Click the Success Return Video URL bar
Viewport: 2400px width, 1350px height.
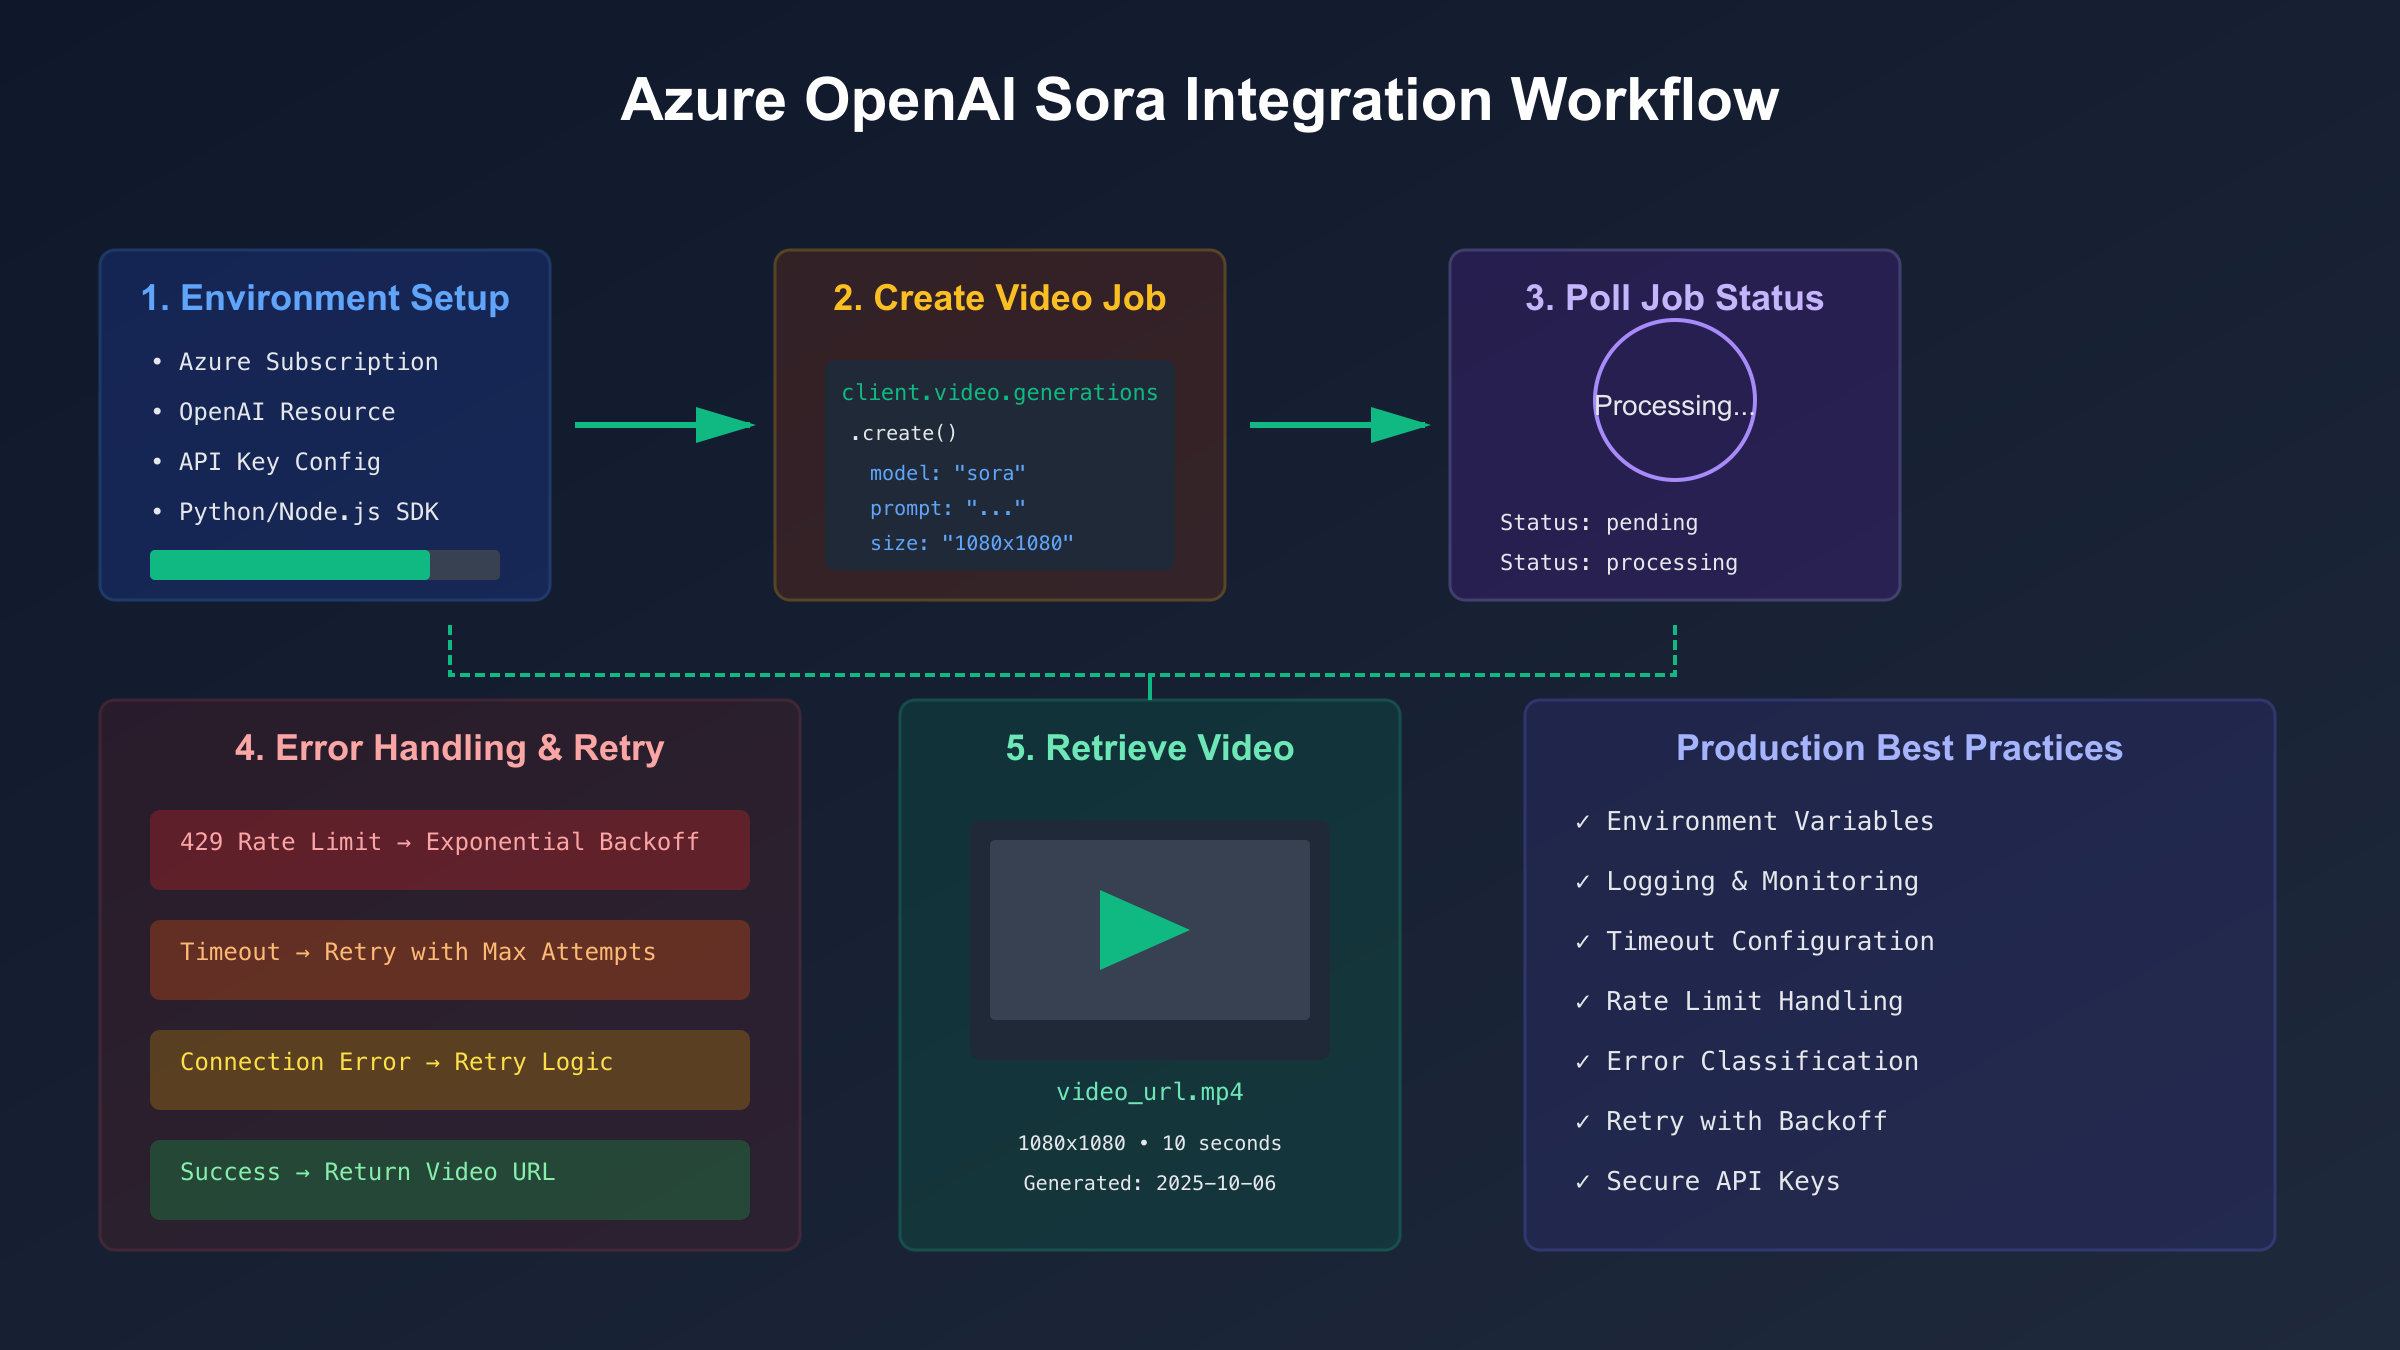pyautogui.click(x=449, y=1179)
